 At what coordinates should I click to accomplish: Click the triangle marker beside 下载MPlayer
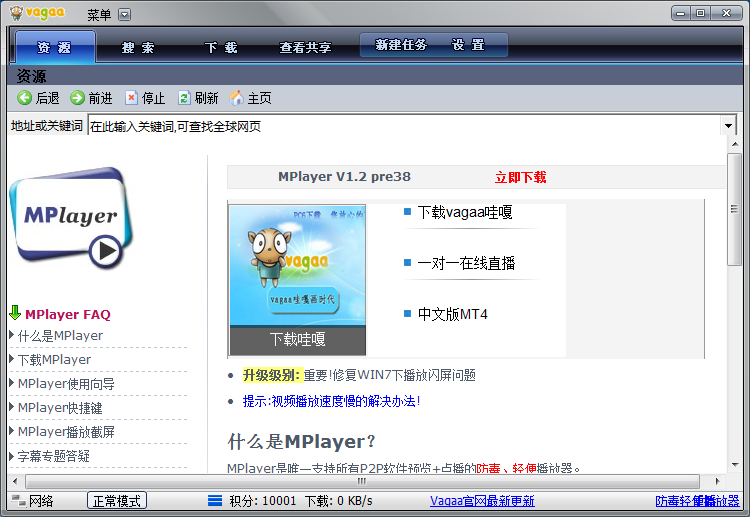11,359
